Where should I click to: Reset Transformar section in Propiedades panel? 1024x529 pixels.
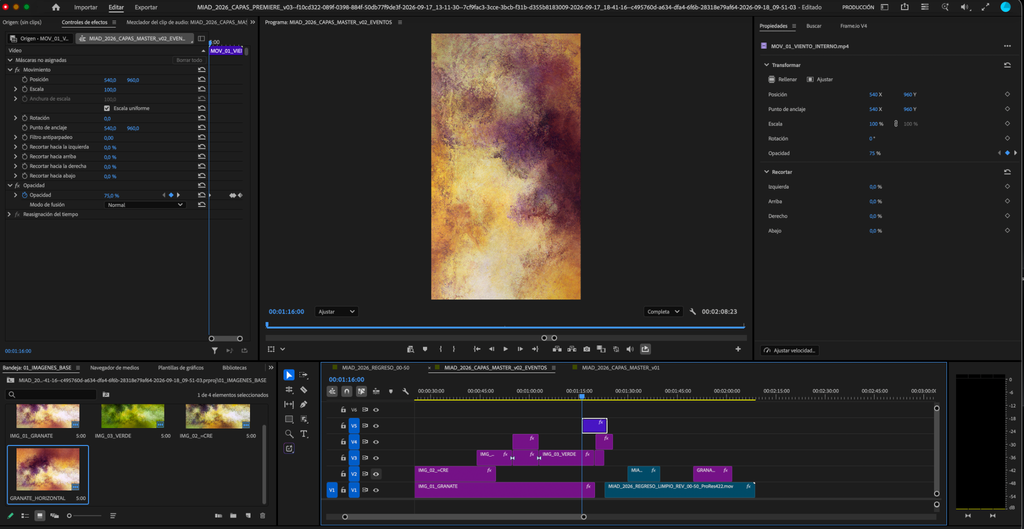pyautogui.click(x=1007, y=65)
